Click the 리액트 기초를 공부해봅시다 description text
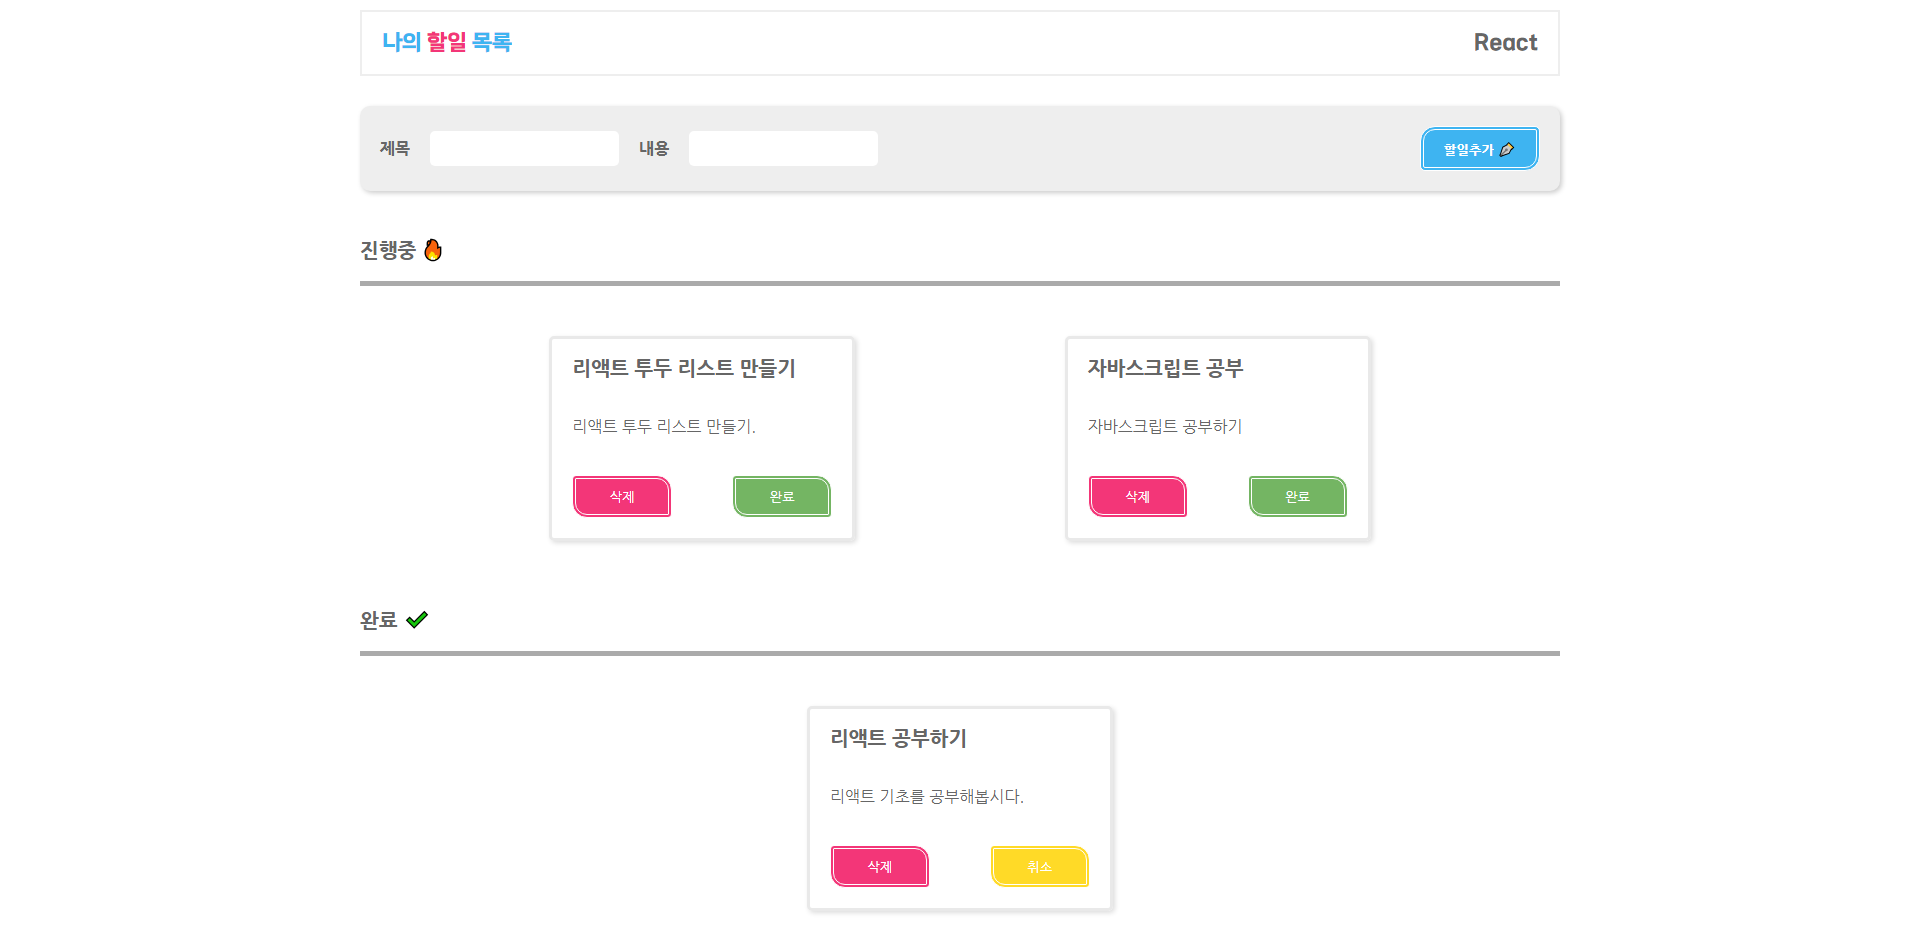The width and height of the screenshot is (1920, 938). tap(927, 796)
